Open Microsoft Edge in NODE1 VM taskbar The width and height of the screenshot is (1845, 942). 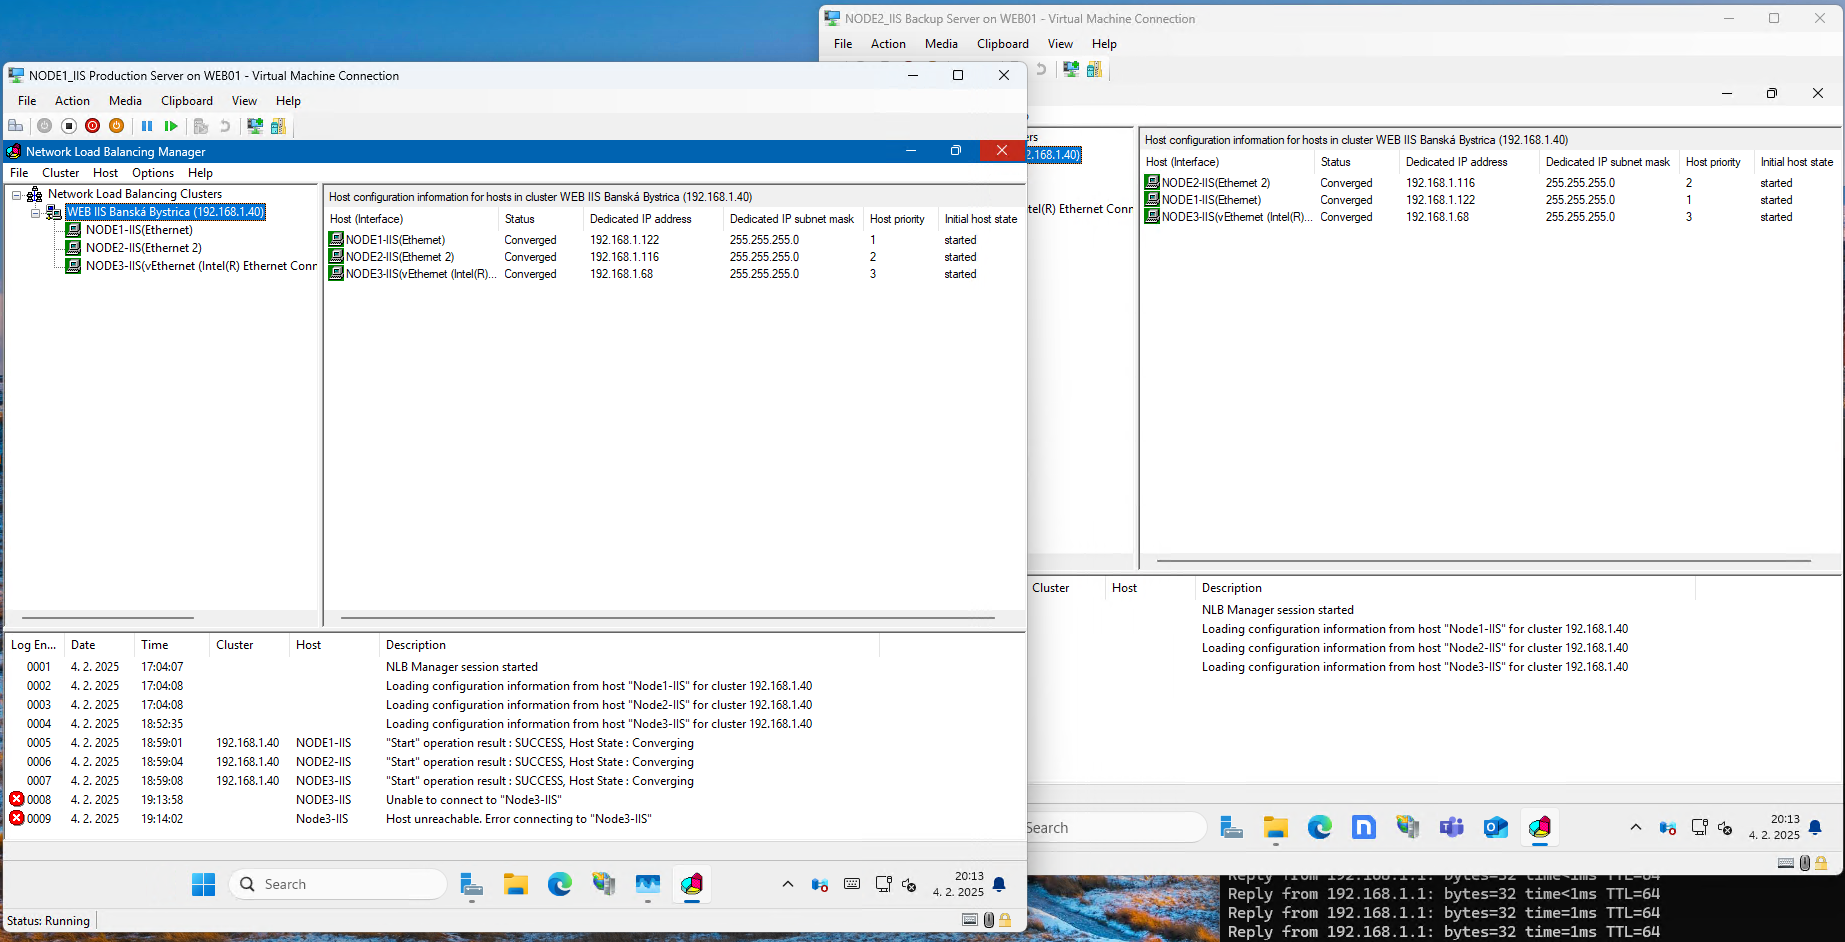[559, 885]
